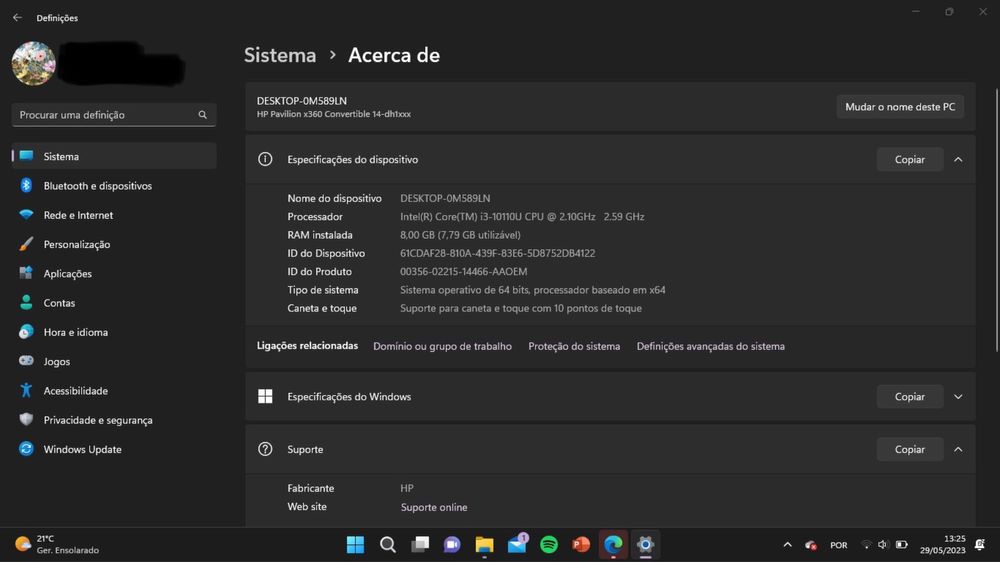Open Hora e idioma settings
The image size is (1000, 562).
(x=114, y=332)
